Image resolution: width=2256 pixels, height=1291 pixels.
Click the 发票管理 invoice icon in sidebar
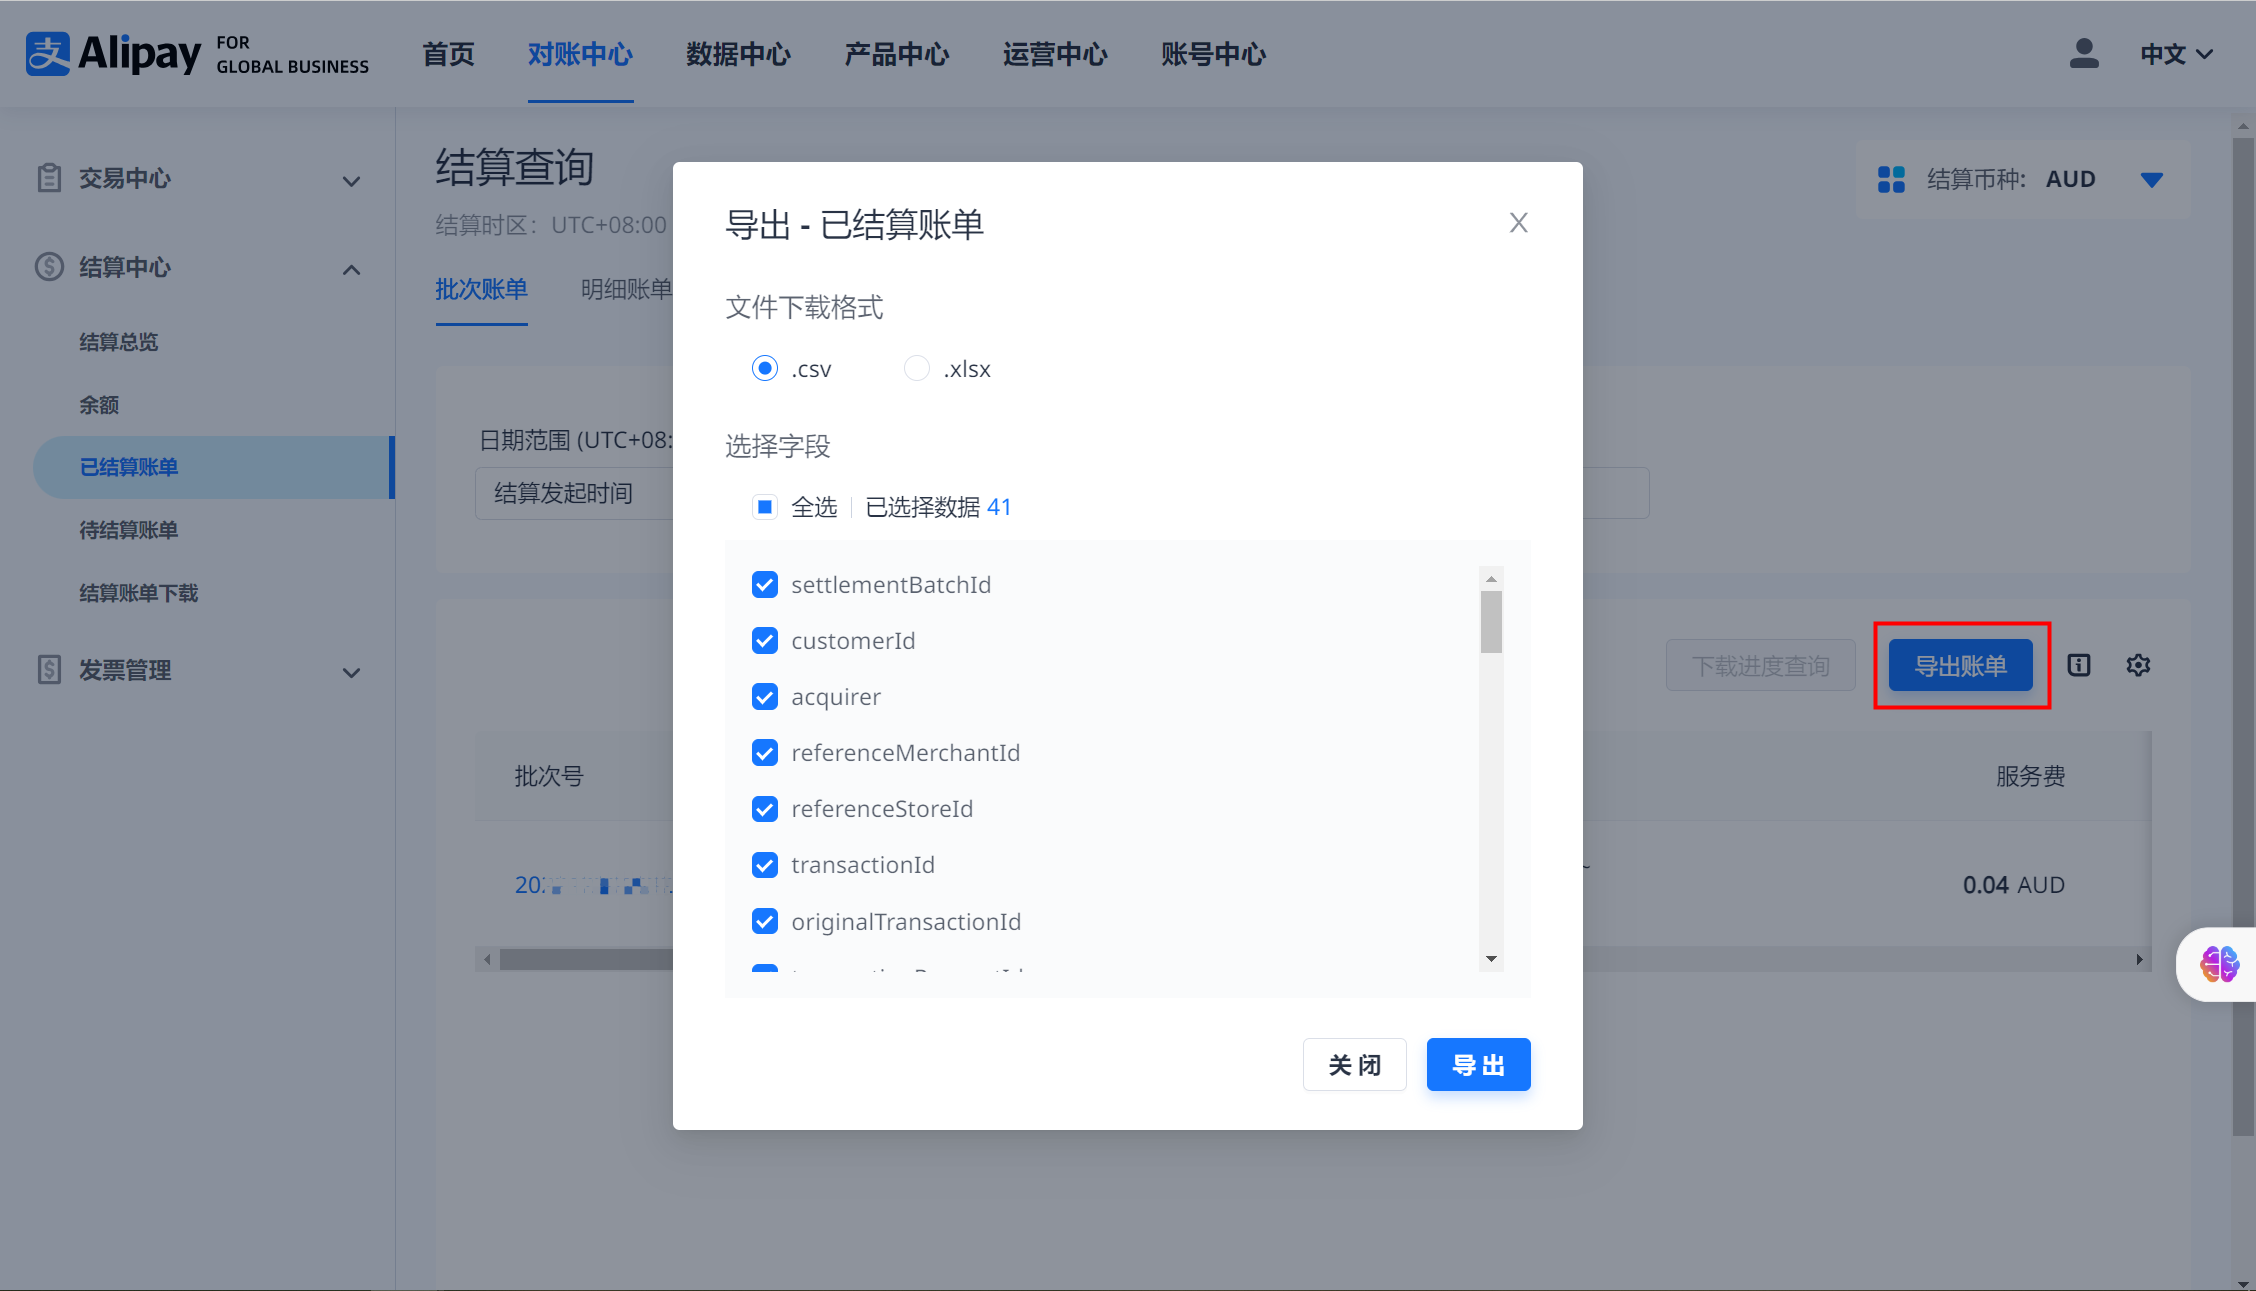click(49, 670)
